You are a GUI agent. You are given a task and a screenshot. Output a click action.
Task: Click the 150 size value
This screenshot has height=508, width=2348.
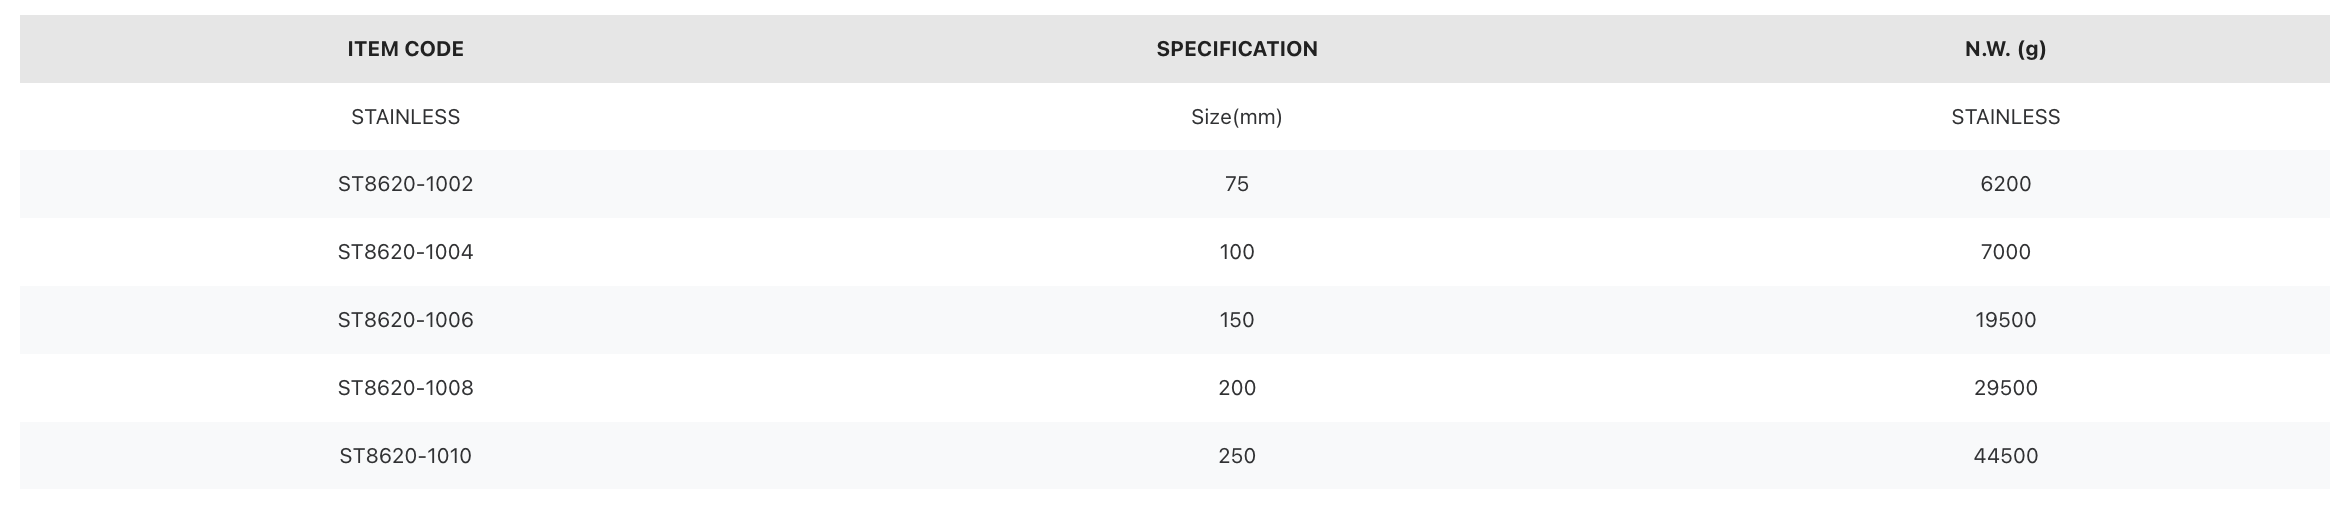[1237, 320]
